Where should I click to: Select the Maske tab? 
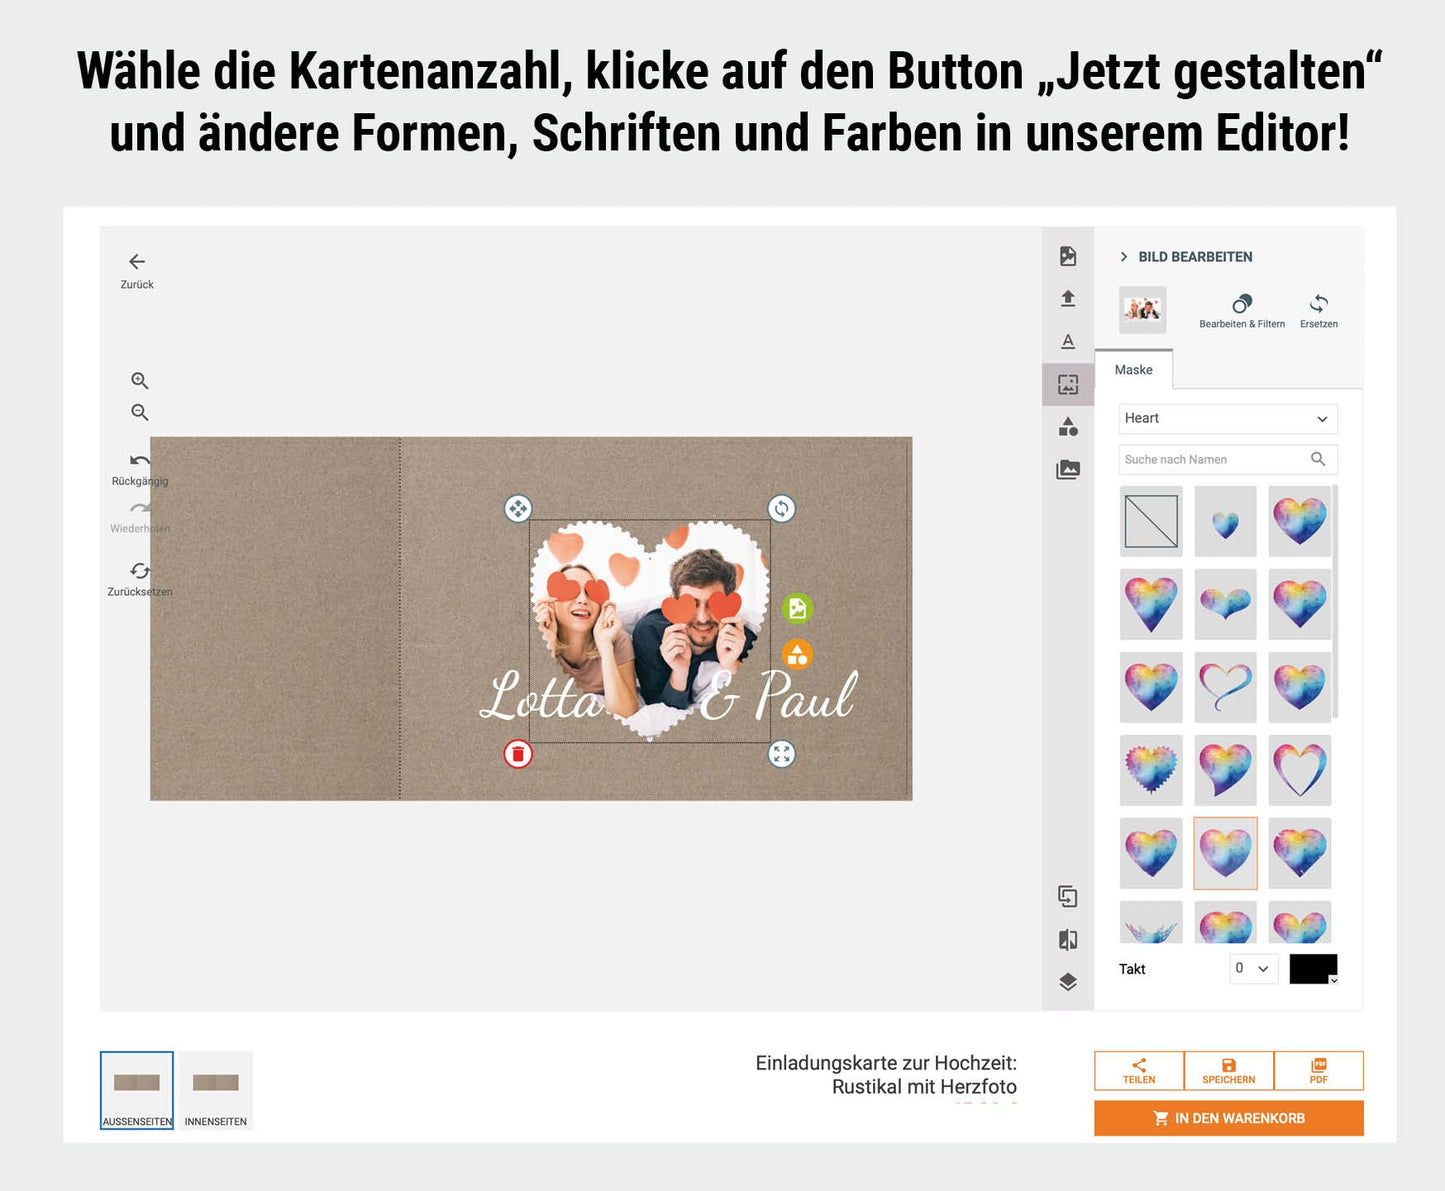[x=1134, y=370]
